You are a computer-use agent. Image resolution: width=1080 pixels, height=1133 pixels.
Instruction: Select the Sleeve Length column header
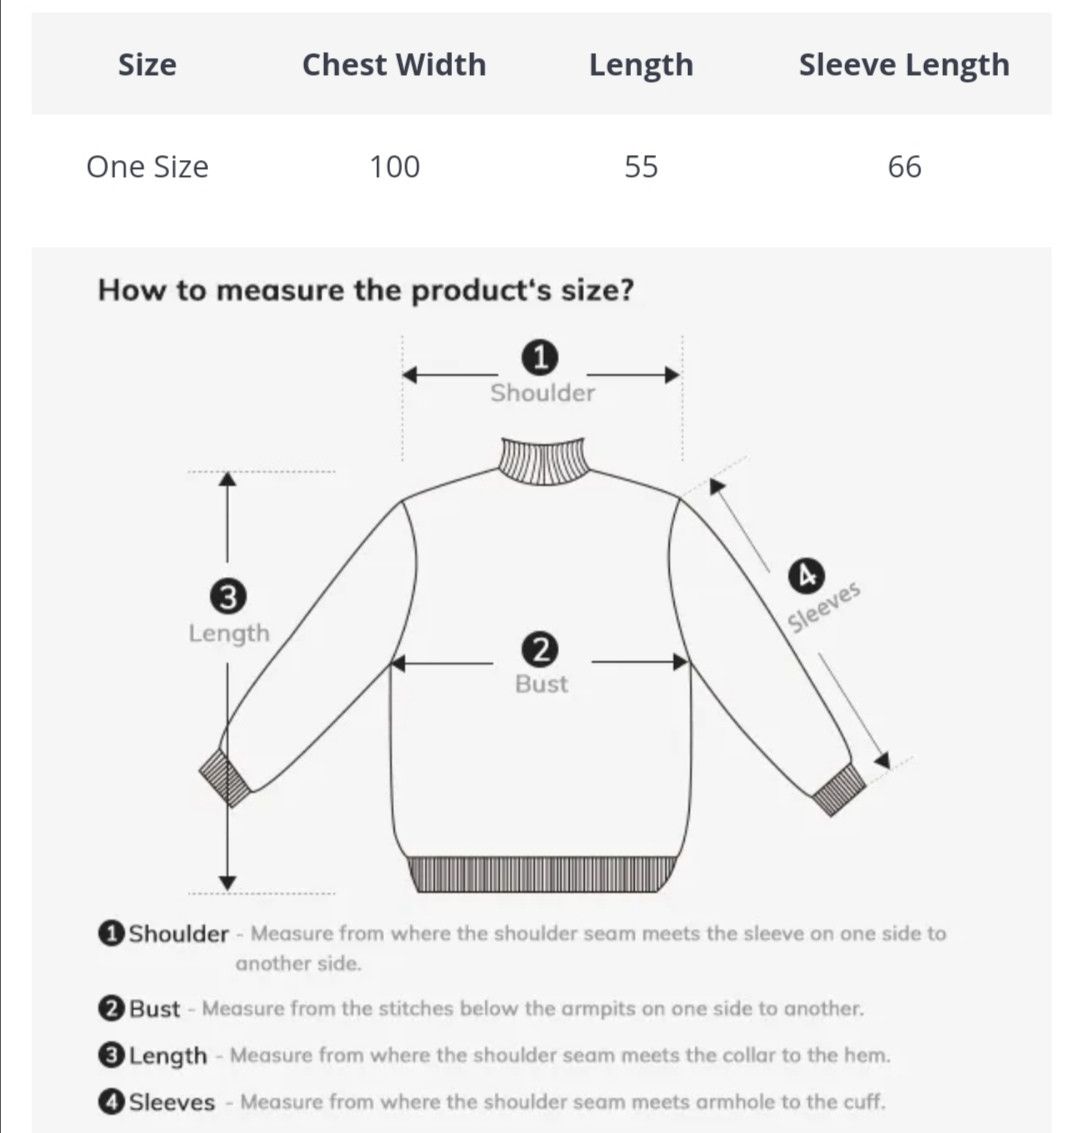(904, 65)
